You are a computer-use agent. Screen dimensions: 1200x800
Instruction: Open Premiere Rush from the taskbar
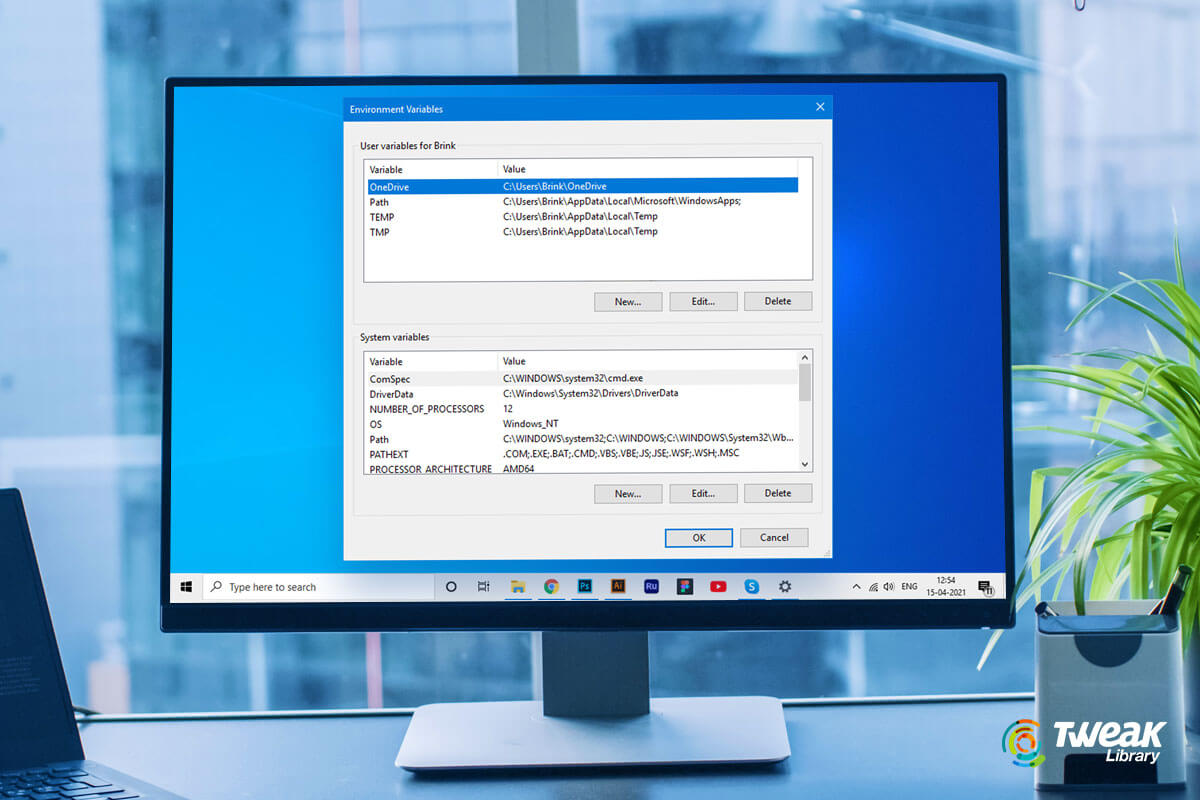tap(650, 587)
